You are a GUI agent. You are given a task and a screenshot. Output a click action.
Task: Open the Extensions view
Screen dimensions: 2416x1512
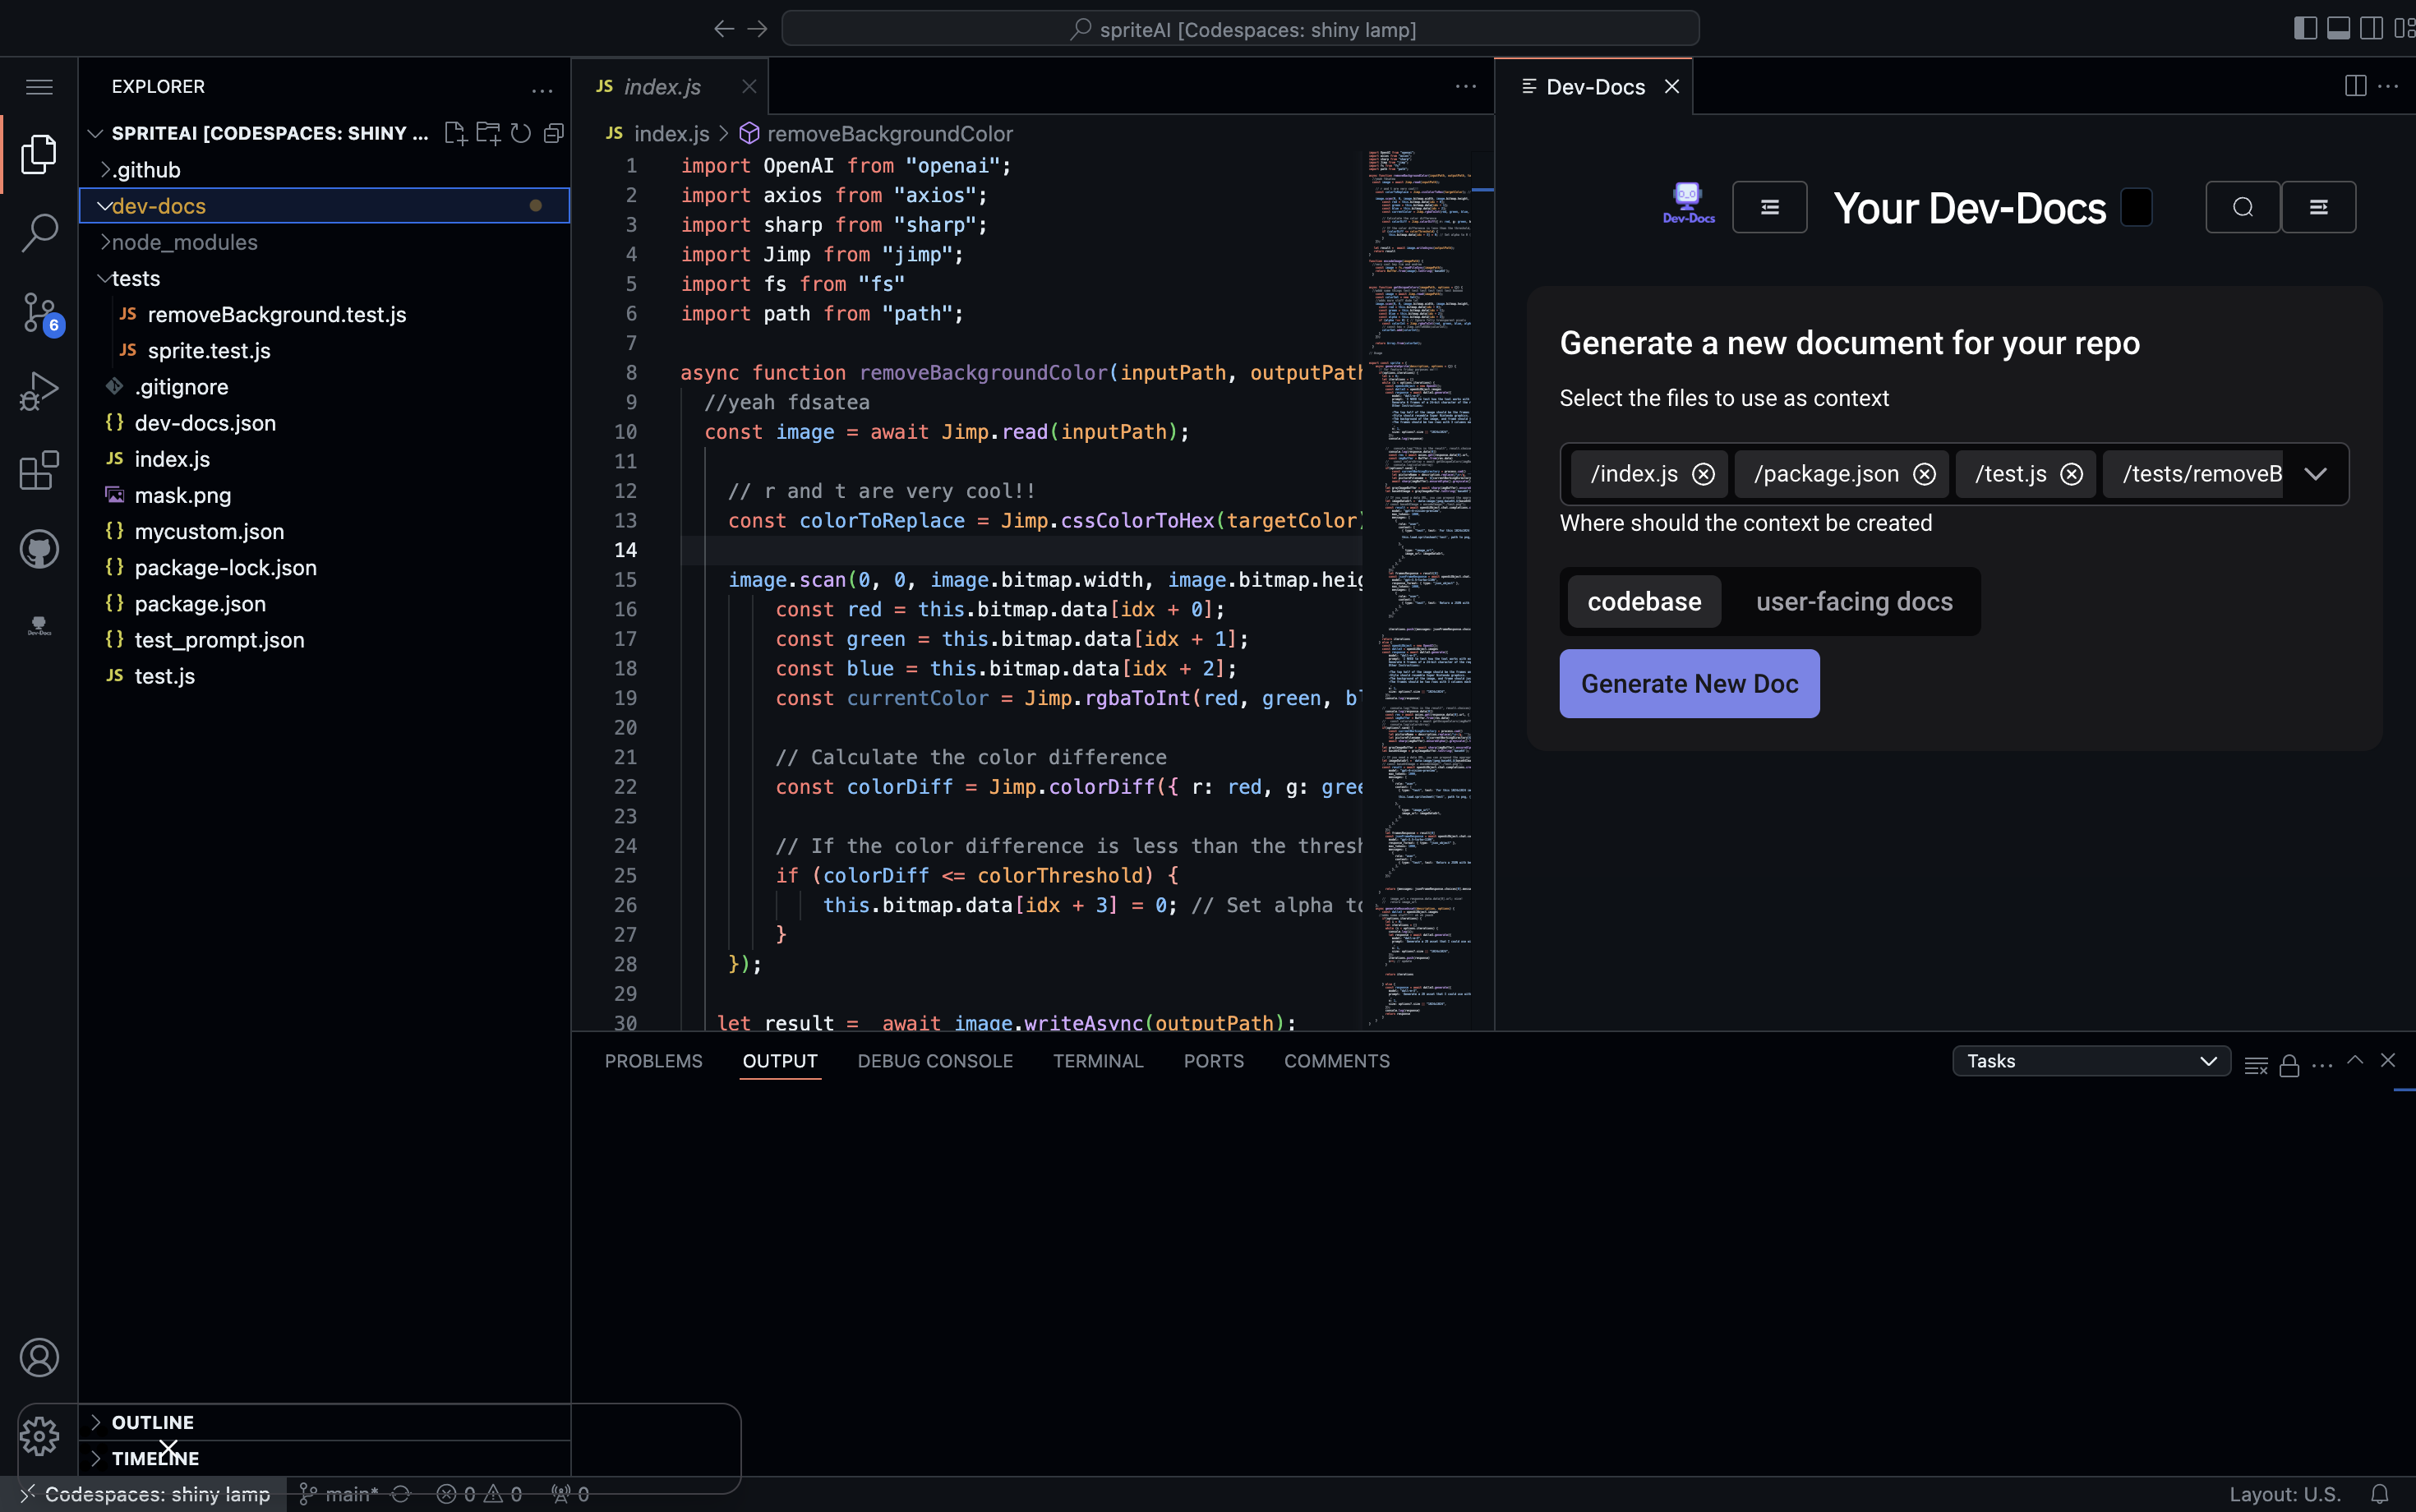[x=39, y=470]
